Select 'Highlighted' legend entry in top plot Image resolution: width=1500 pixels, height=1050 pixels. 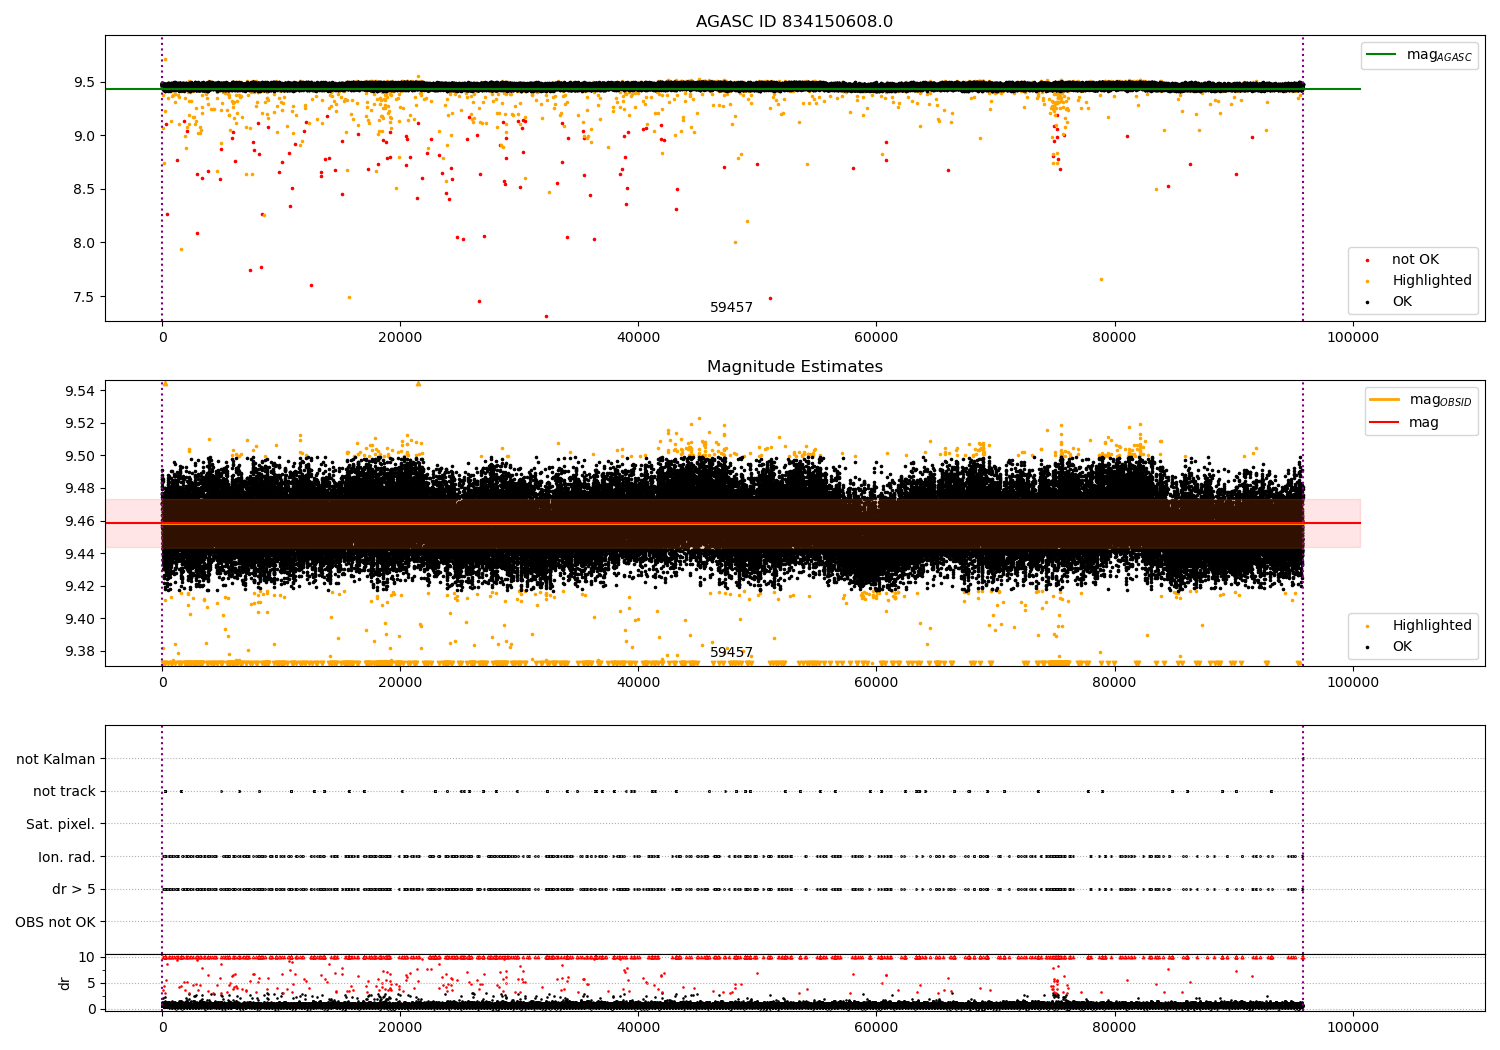[1431, 281]
